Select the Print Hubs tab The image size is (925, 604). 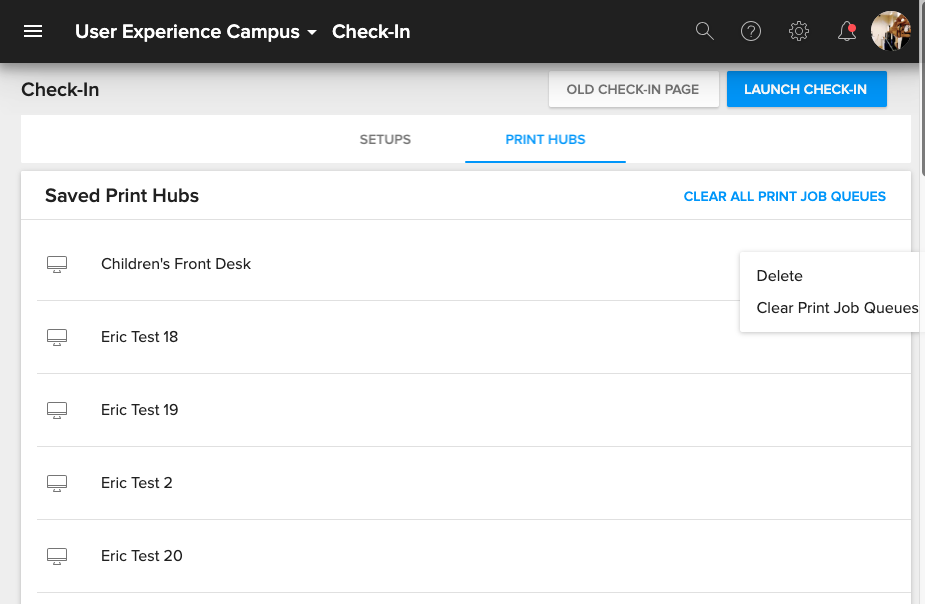(545, 139)
